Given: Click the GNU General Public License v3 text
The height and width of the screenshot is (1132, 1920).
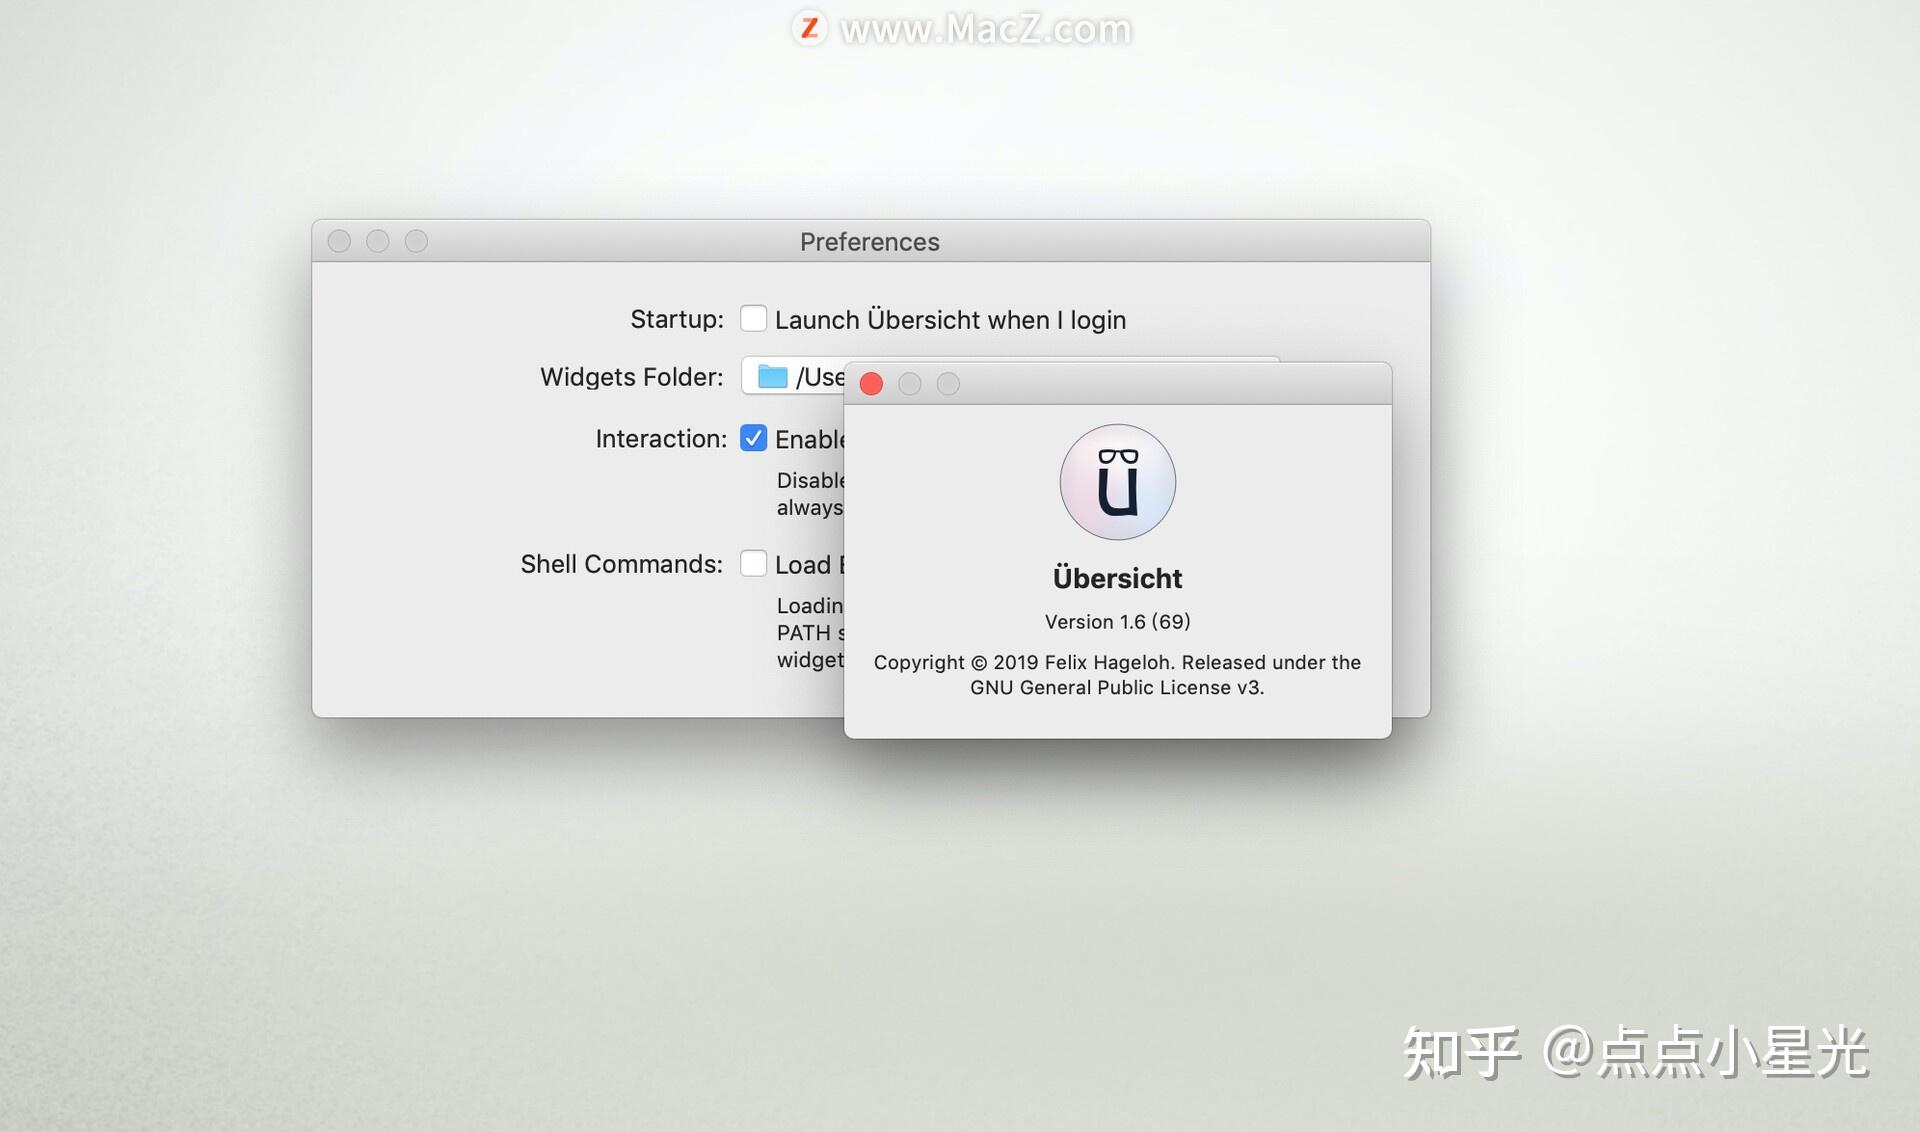Looking at the screenshot, I should pyautogui.click(x=1117, y=687).
